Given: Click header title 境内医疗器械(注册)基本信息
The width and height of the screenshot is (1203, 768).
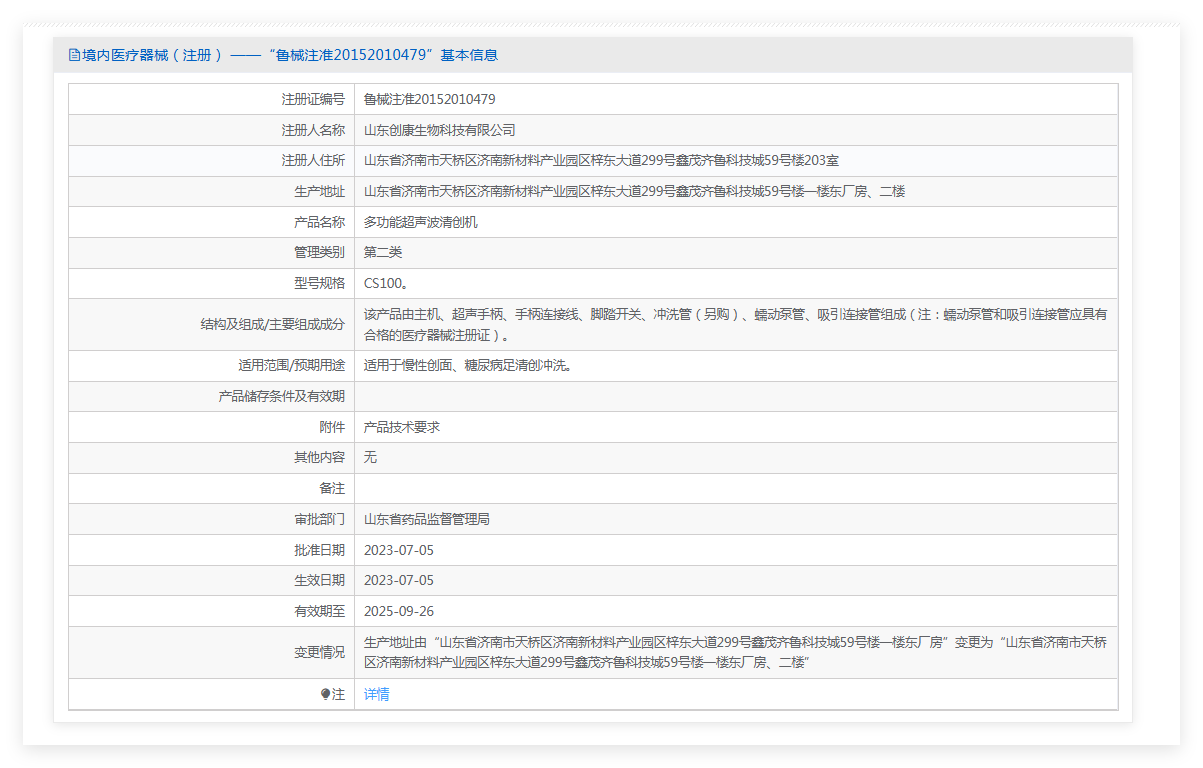Looking at the screenshot, I should pos(290,55).
